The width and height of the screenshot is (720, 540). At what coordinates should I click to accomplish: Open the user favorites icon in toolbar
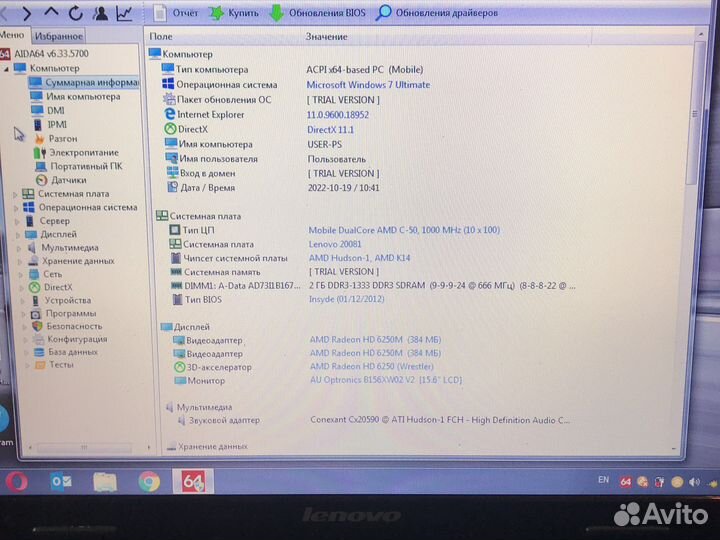click(100, 13)
